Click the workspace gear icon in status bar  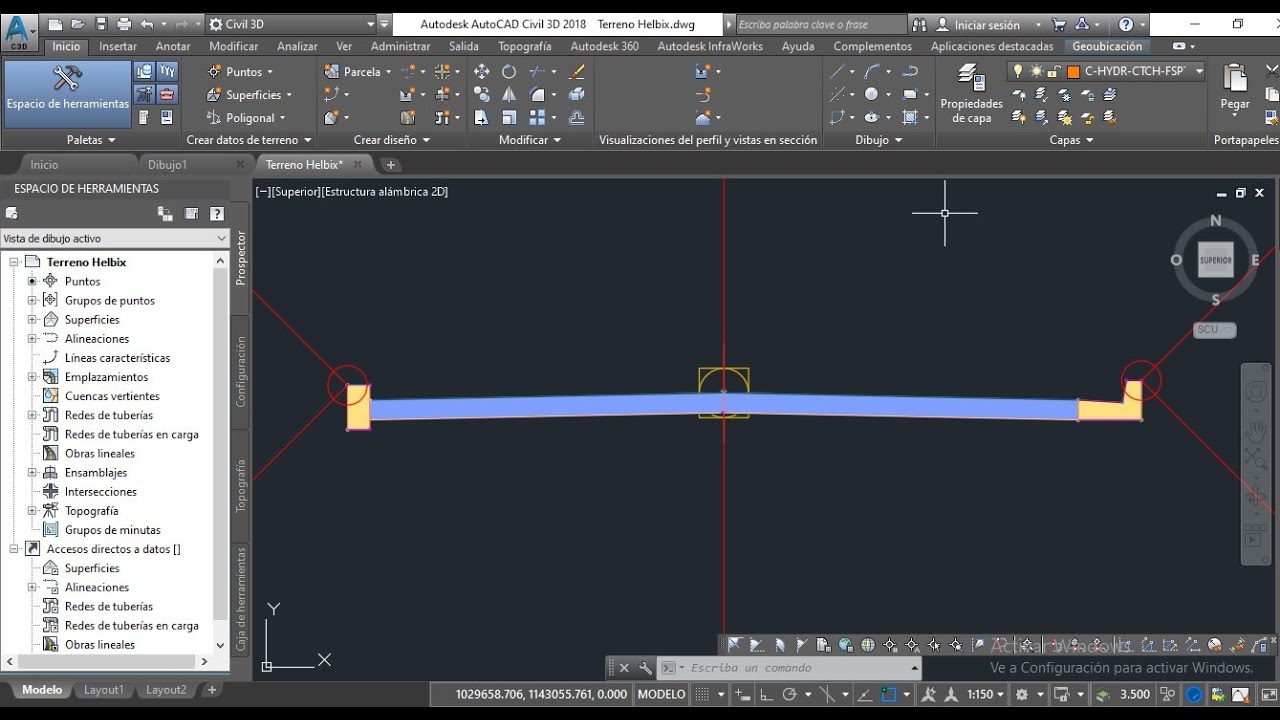pyautogui.click(x=1022, y=694)
